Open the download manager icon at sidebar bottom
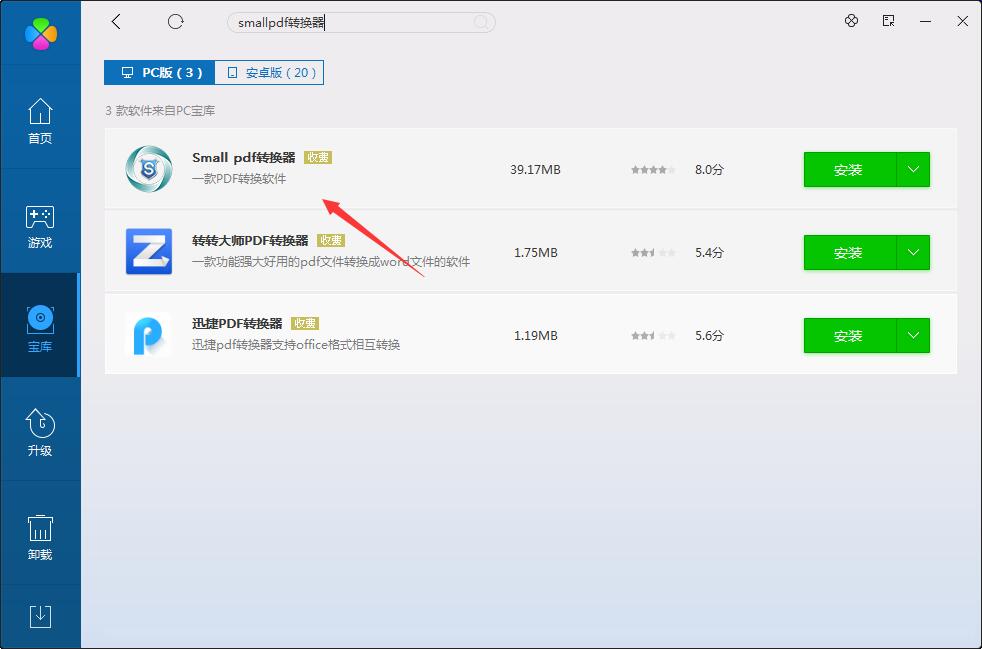Screen dimensions: 982x649 point(40,616)
